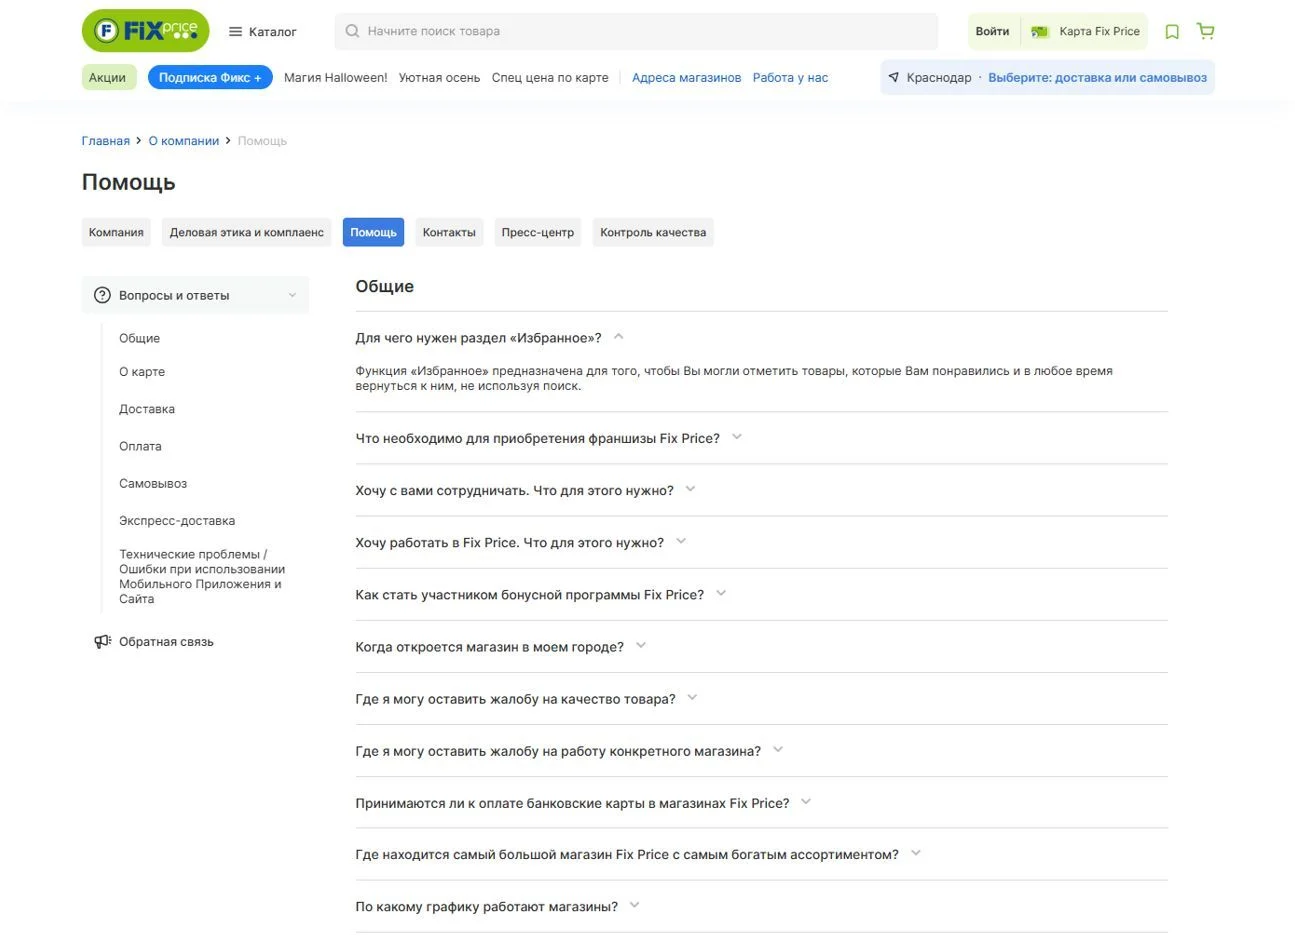The image size is (1295, 939).
Task: Select О карте in the sidebar
Action: pos(142,372)
